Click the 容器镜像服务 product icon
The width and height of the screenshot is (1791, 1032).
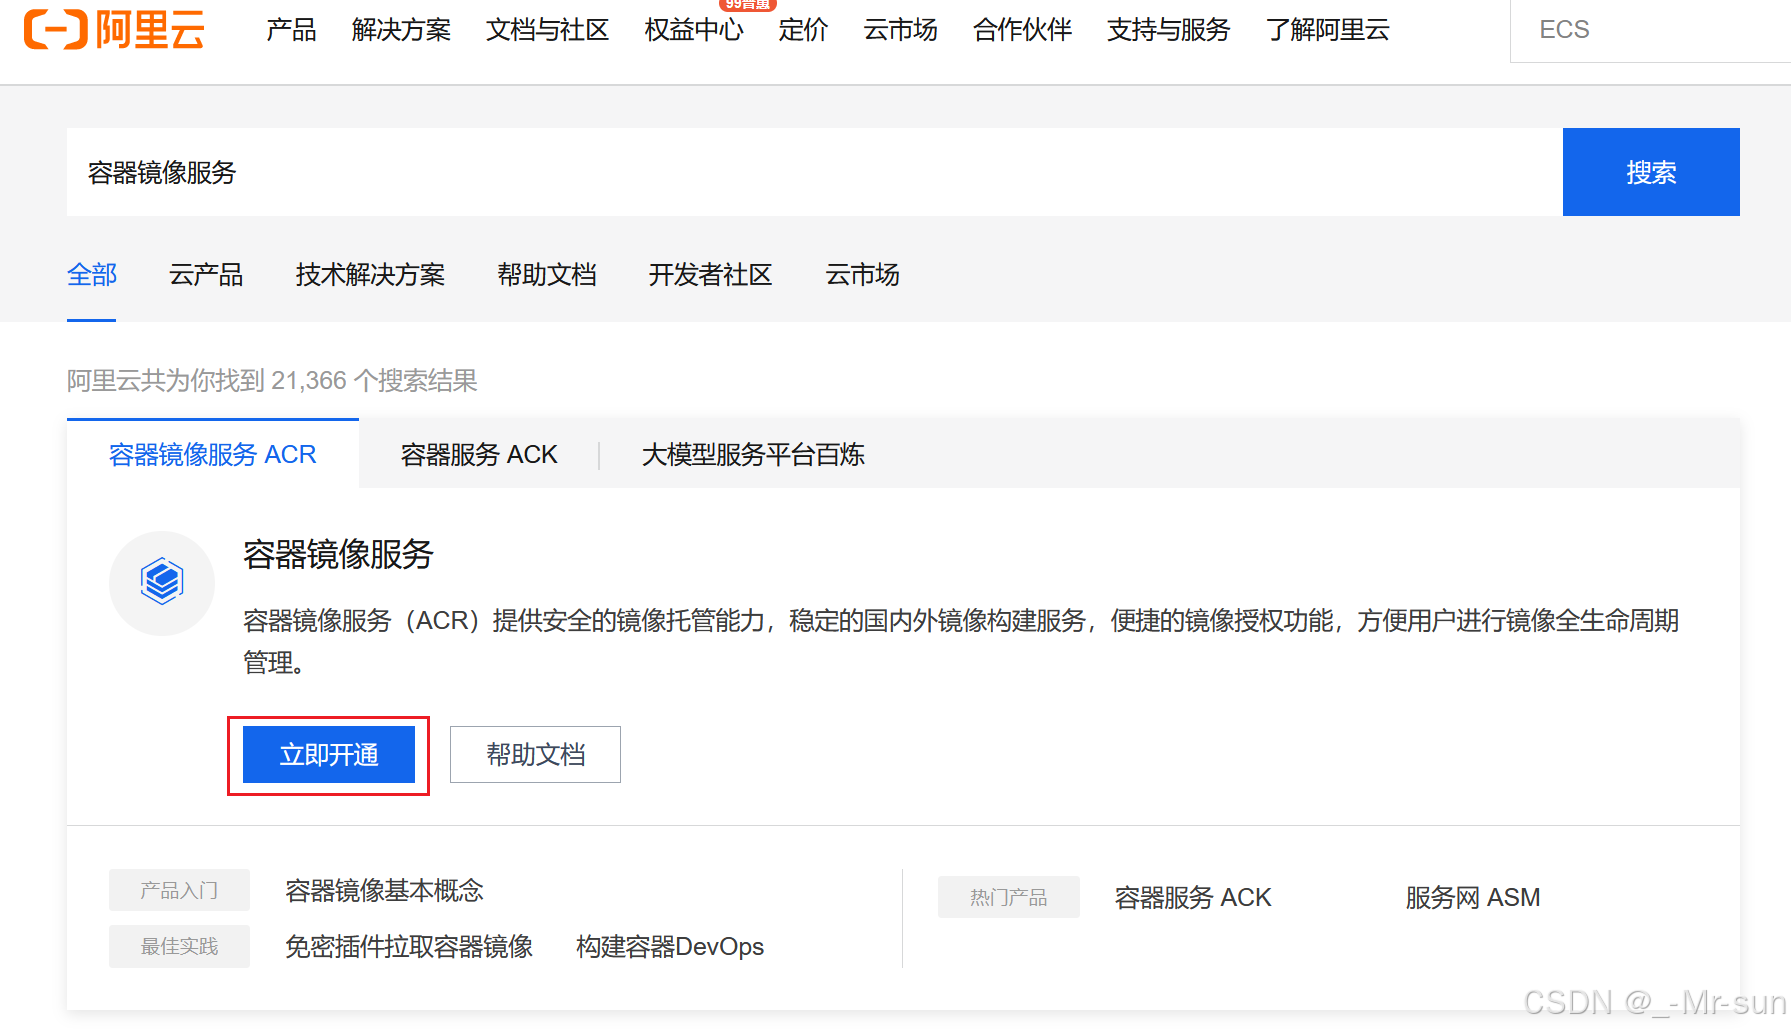(162, 583)
